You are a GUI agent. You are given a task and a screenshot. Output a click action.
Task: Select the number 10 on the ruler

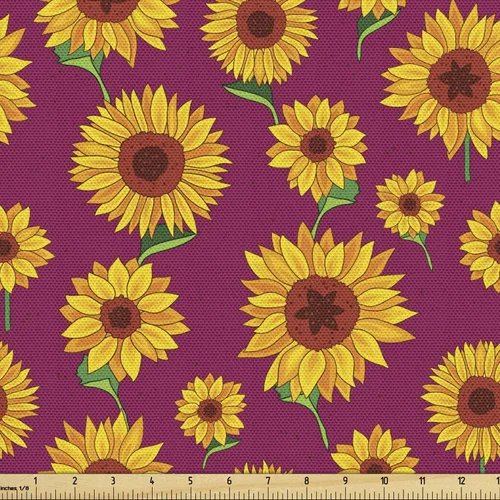[x=384, y=481]
